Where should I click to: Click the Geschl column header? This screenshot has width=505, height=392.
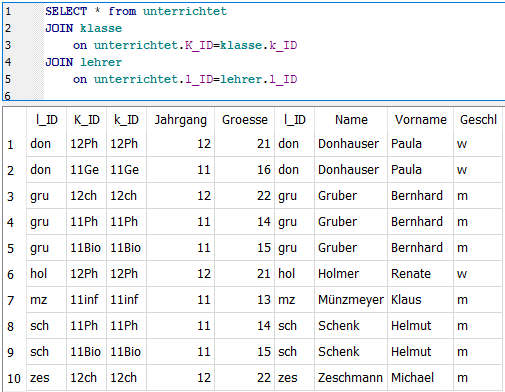point(478,120)
